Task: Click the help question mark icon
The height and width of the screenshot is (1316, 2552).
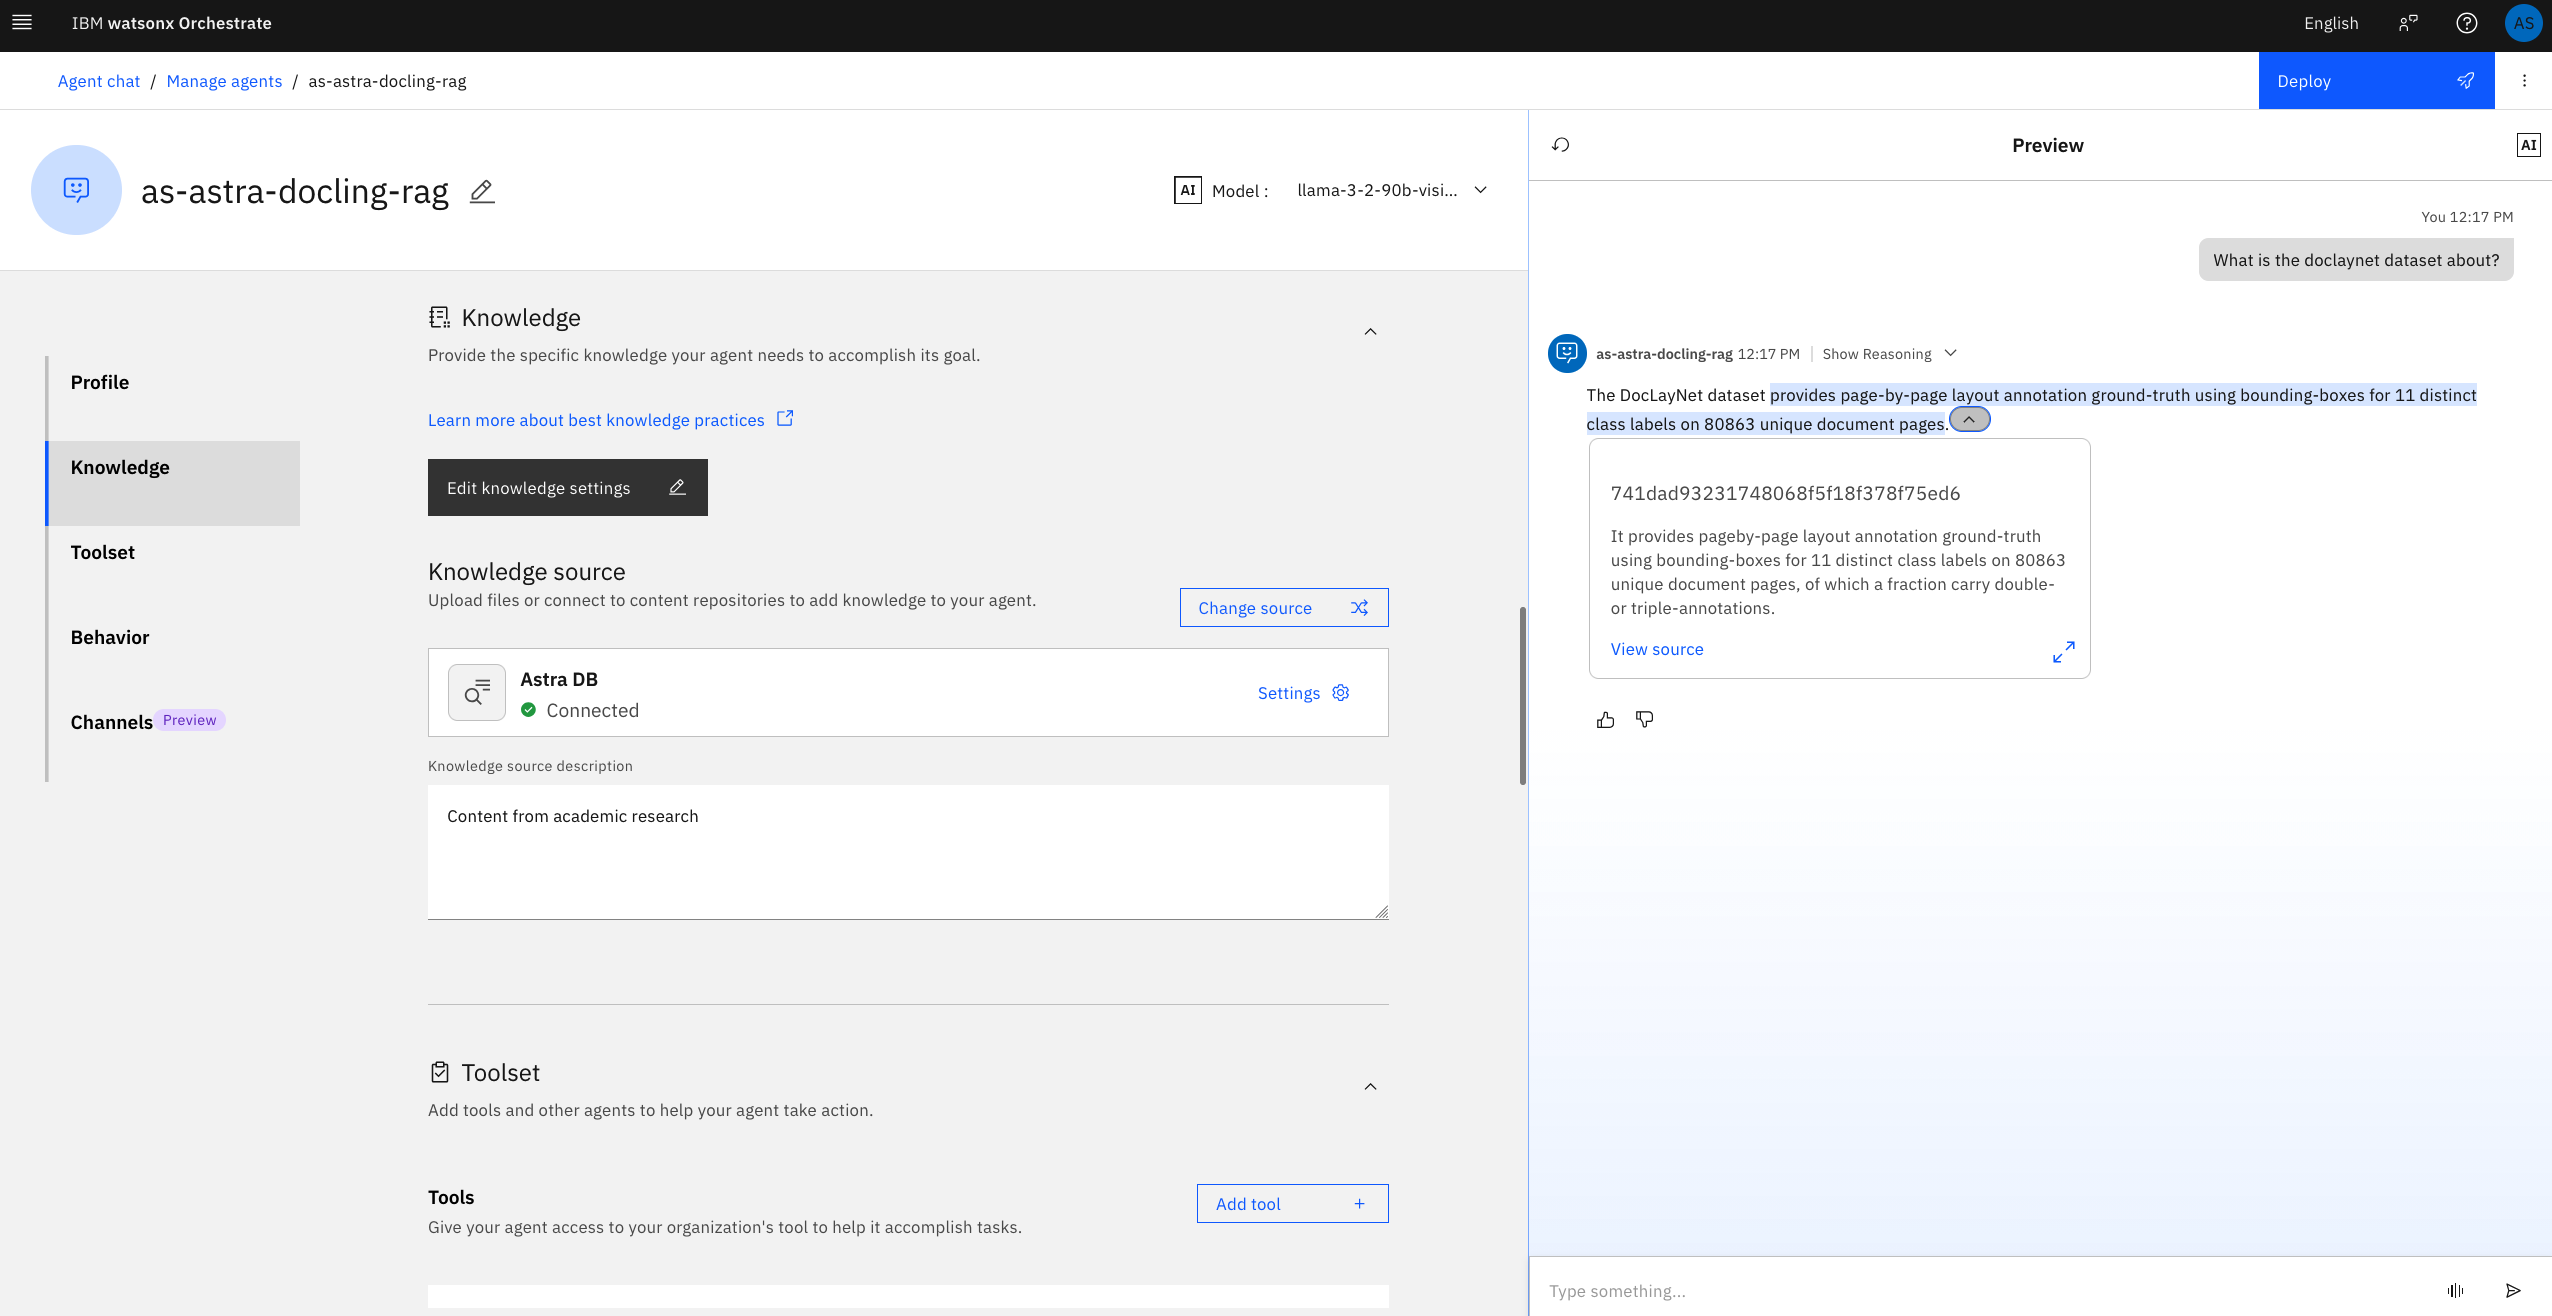Action: click(2467, 23)
